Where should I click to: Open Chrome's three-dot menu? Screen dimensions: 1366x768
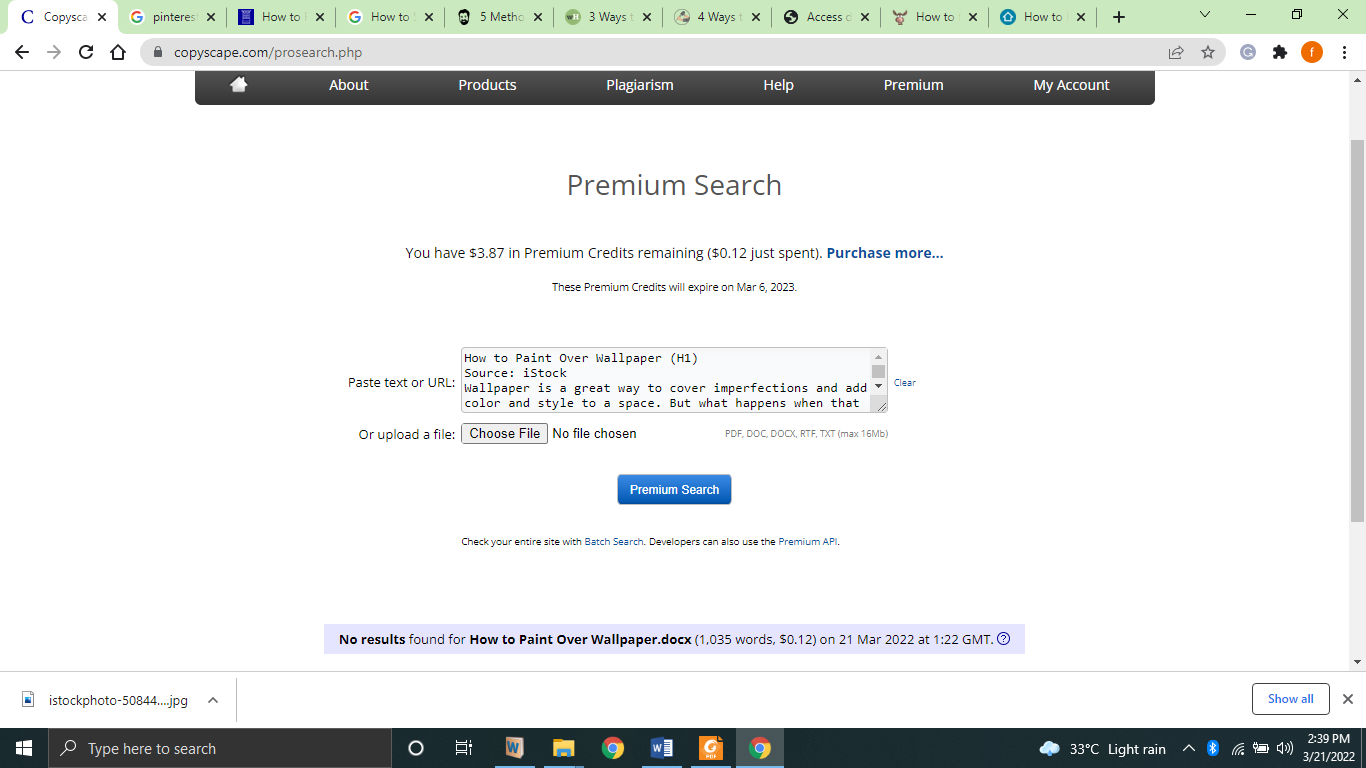pyautogui.click(x=1345, y=52)
